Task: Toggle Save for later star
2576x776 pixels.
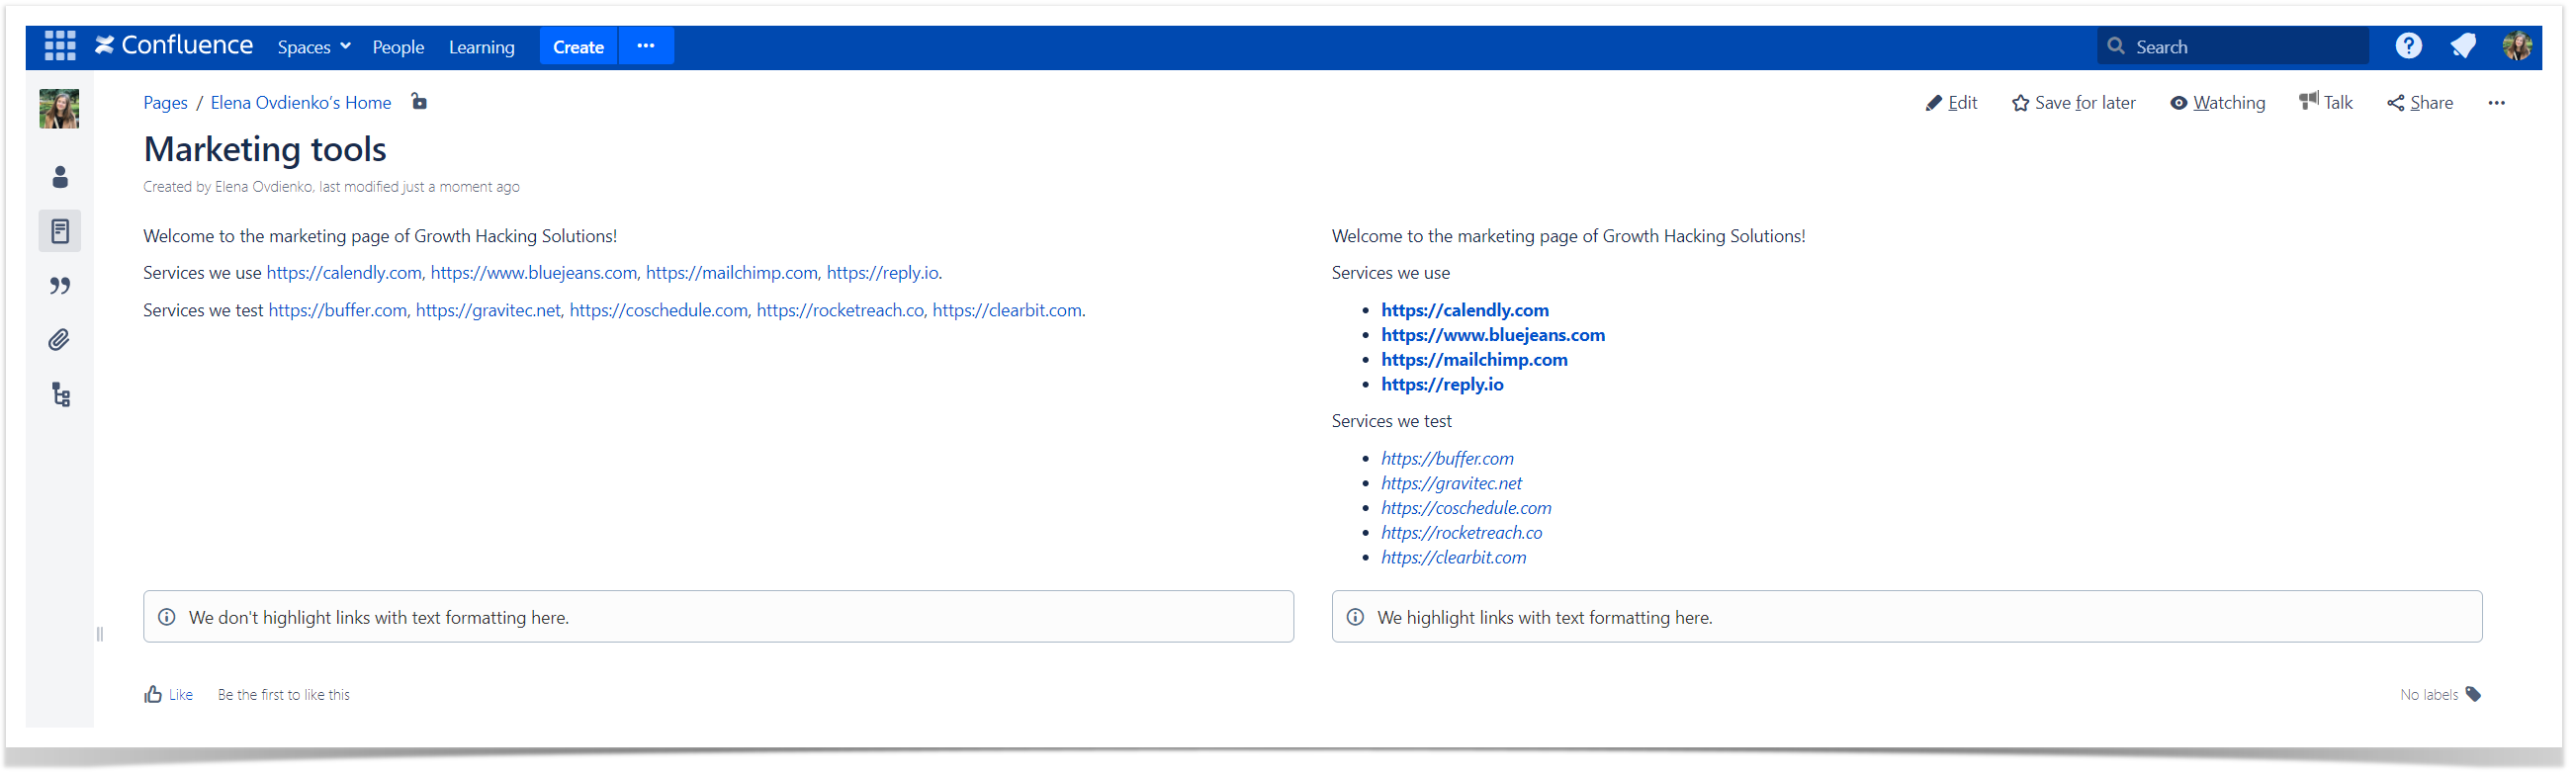Action: (2073, 103)
